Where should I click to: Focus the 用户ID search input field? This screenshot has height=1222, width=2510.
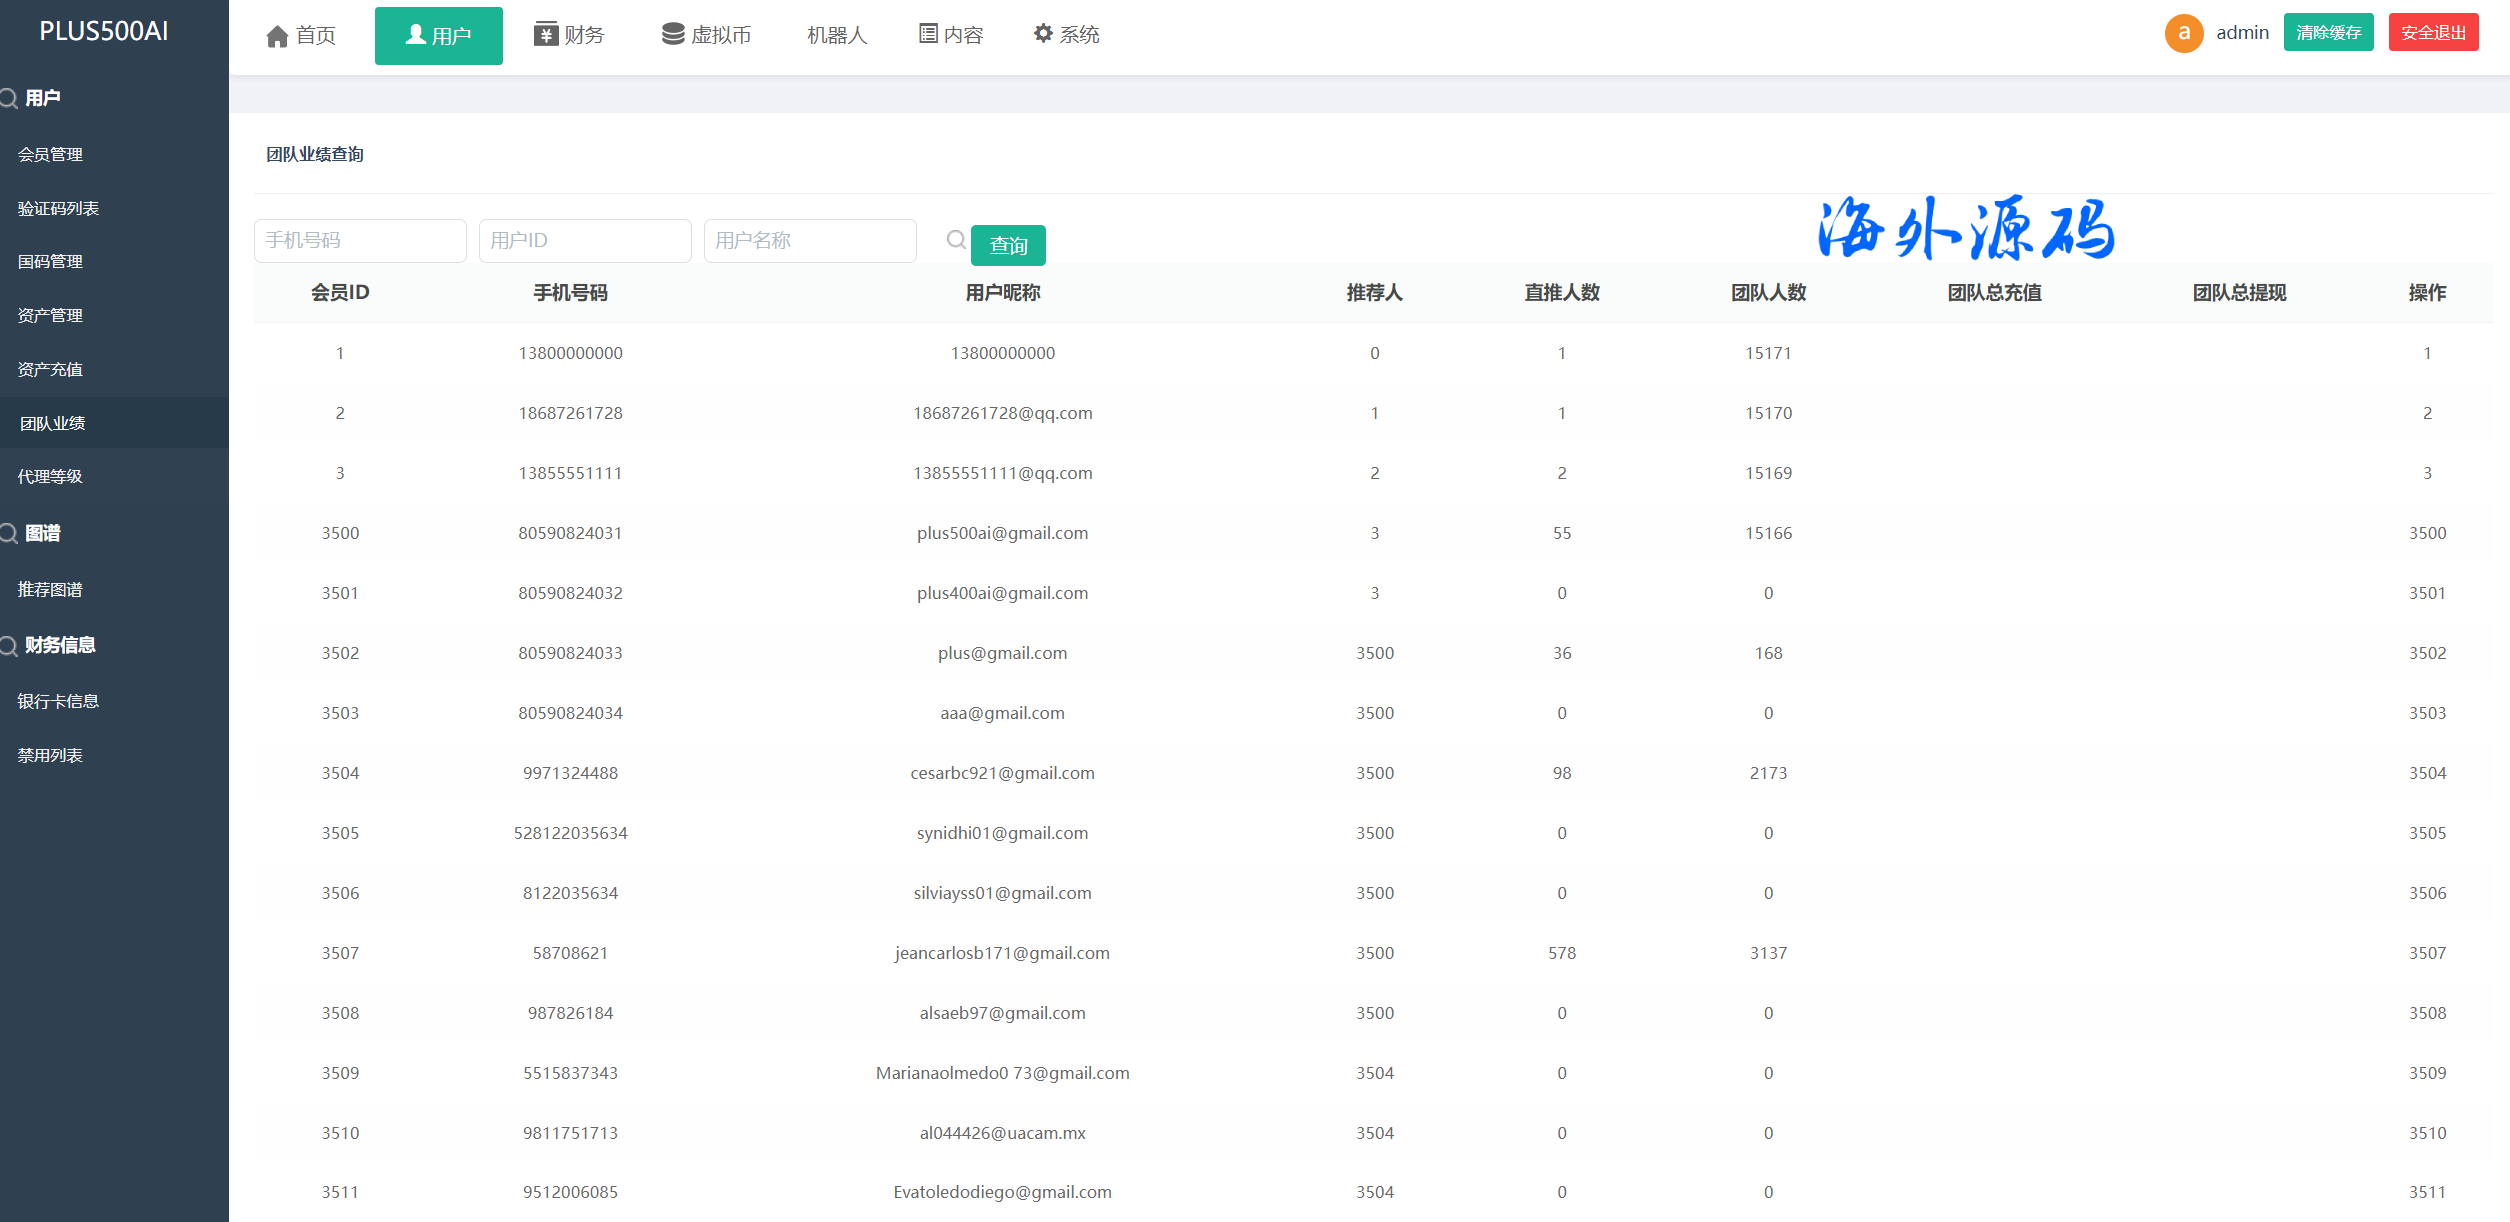pos(585,240)
